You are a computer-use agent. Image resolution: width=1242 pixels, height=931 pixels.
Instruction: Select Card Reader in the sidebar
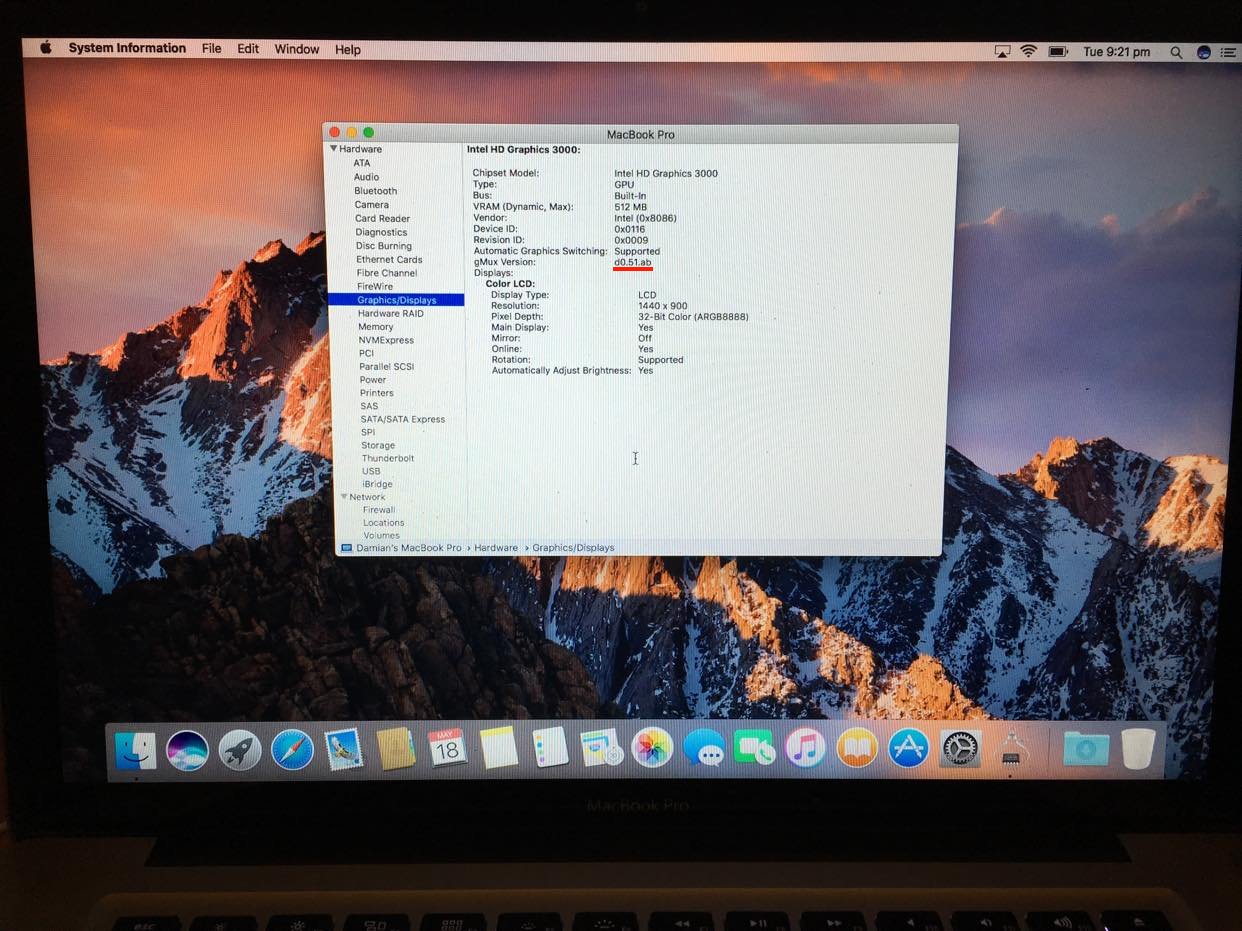click(x=382, y=218)
